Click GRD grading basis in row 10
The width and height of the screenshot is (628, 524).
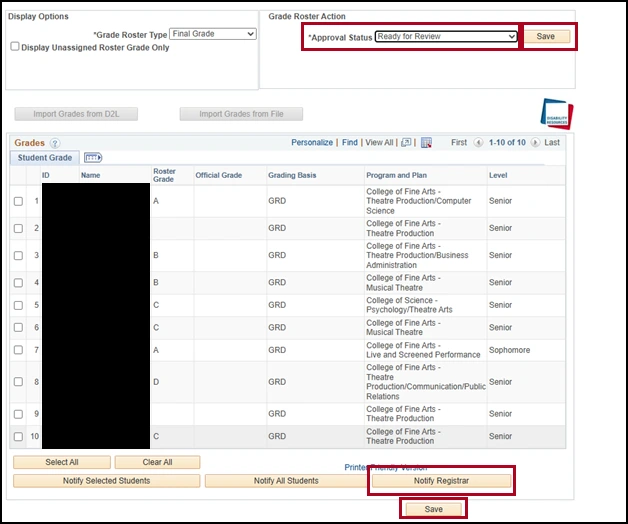[277, 436]
